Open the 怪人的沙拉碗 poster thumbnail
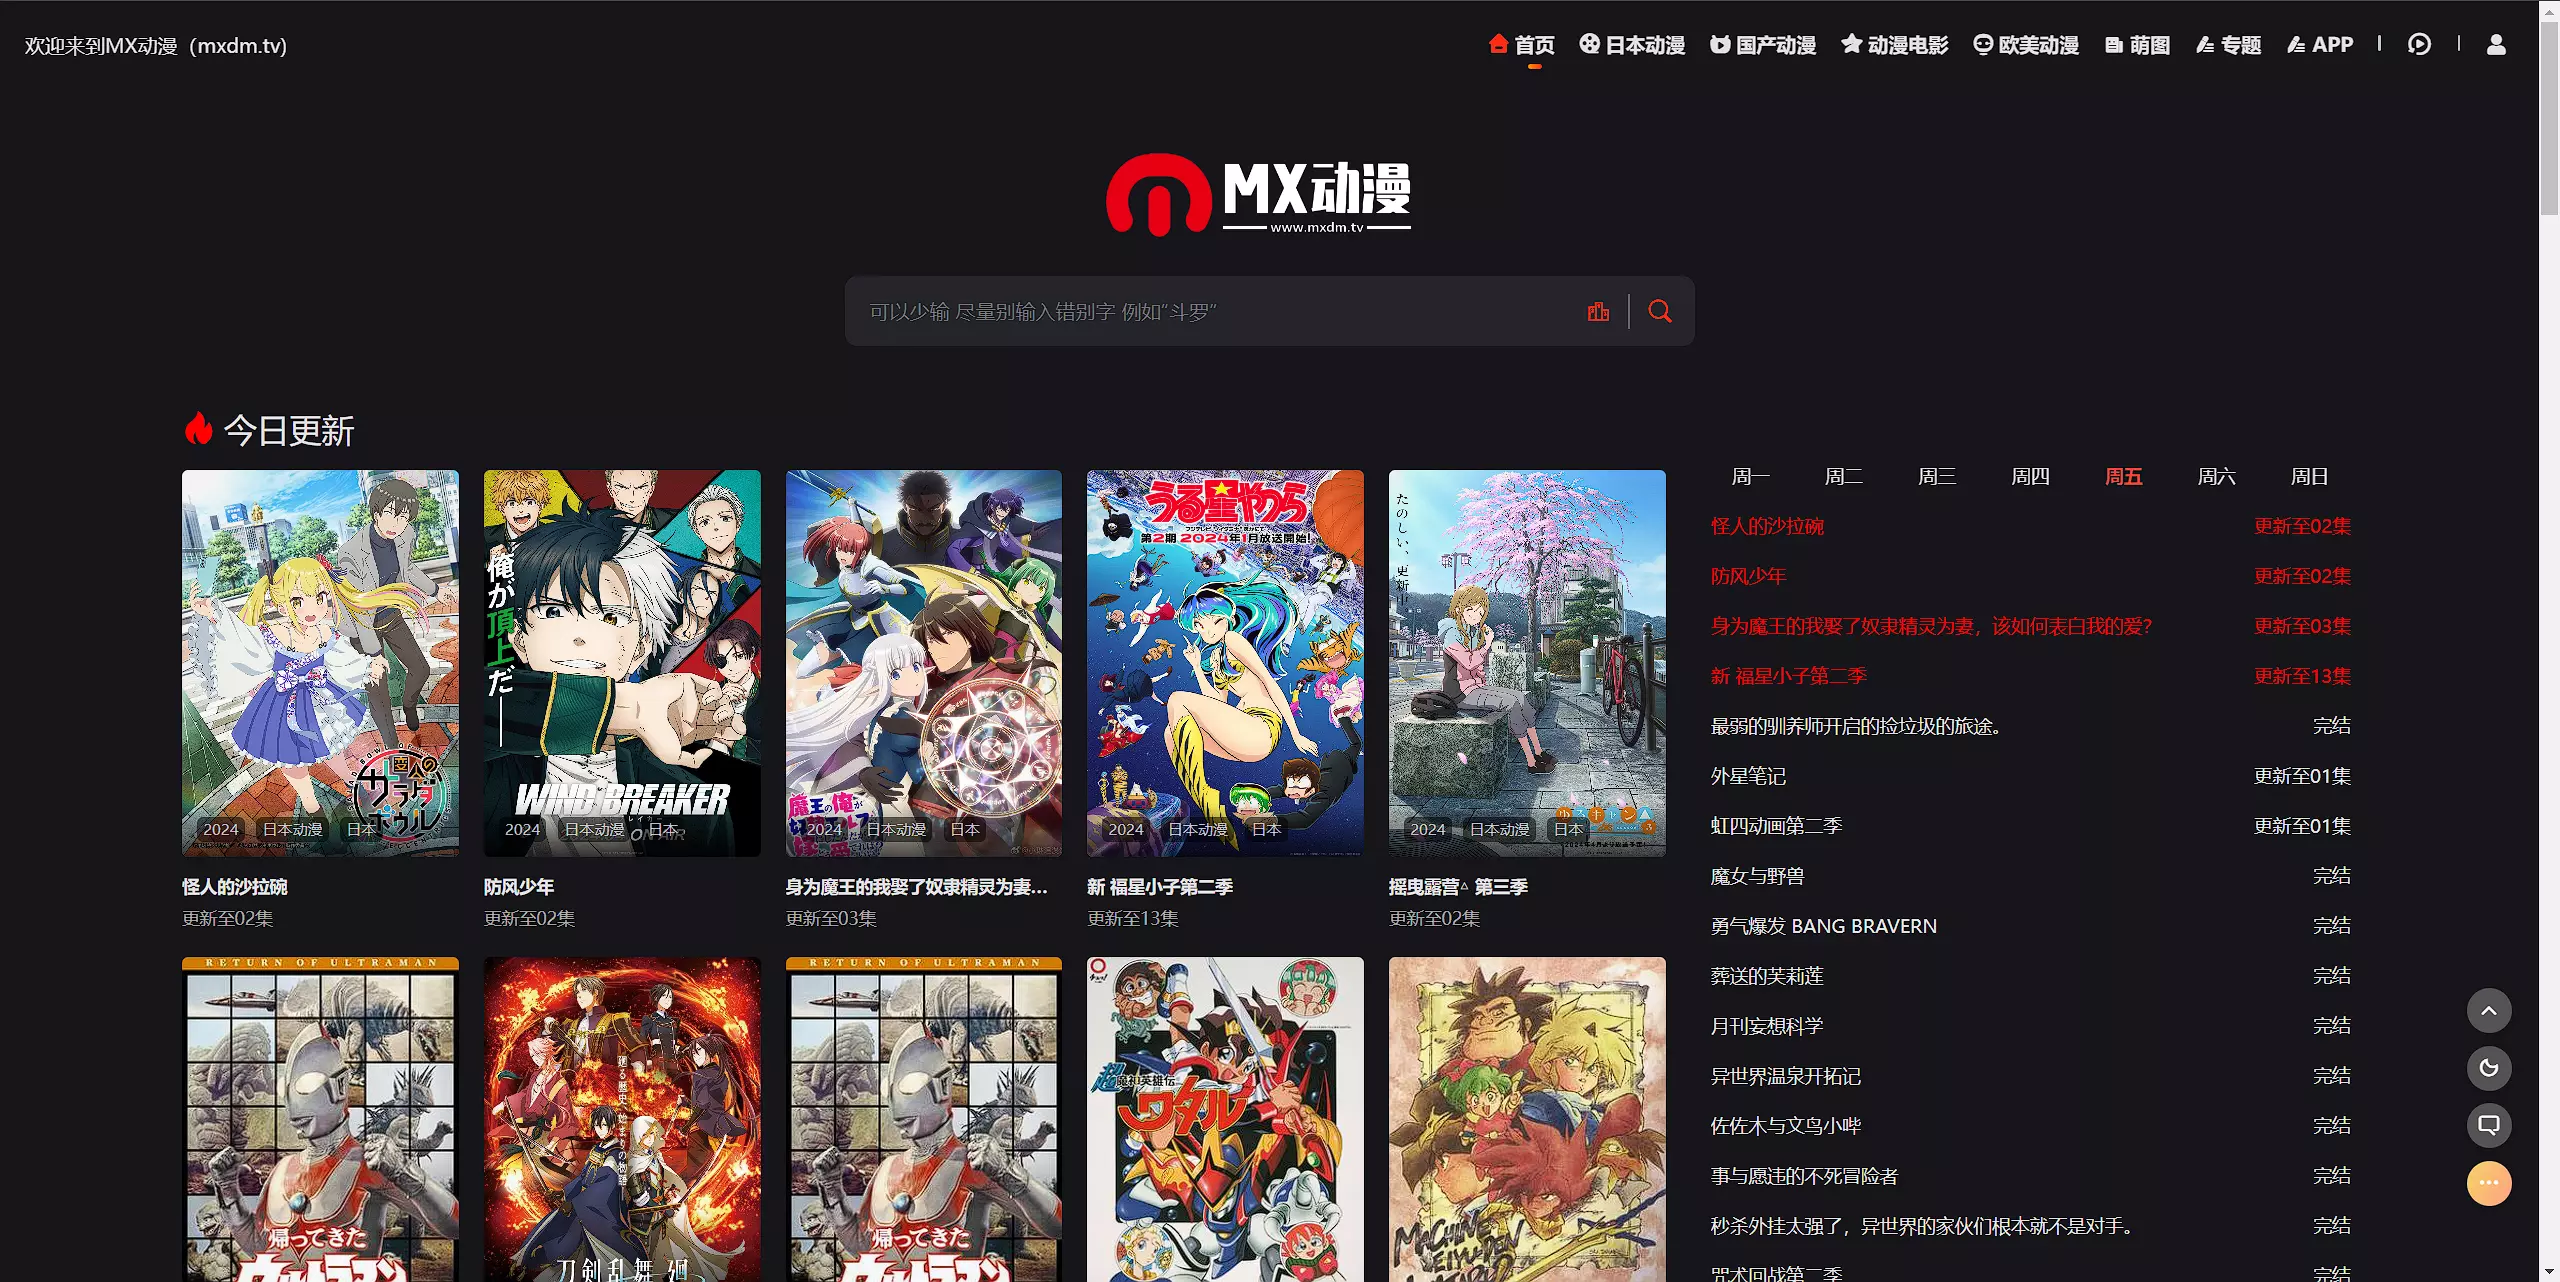 (x=320, y=662)
